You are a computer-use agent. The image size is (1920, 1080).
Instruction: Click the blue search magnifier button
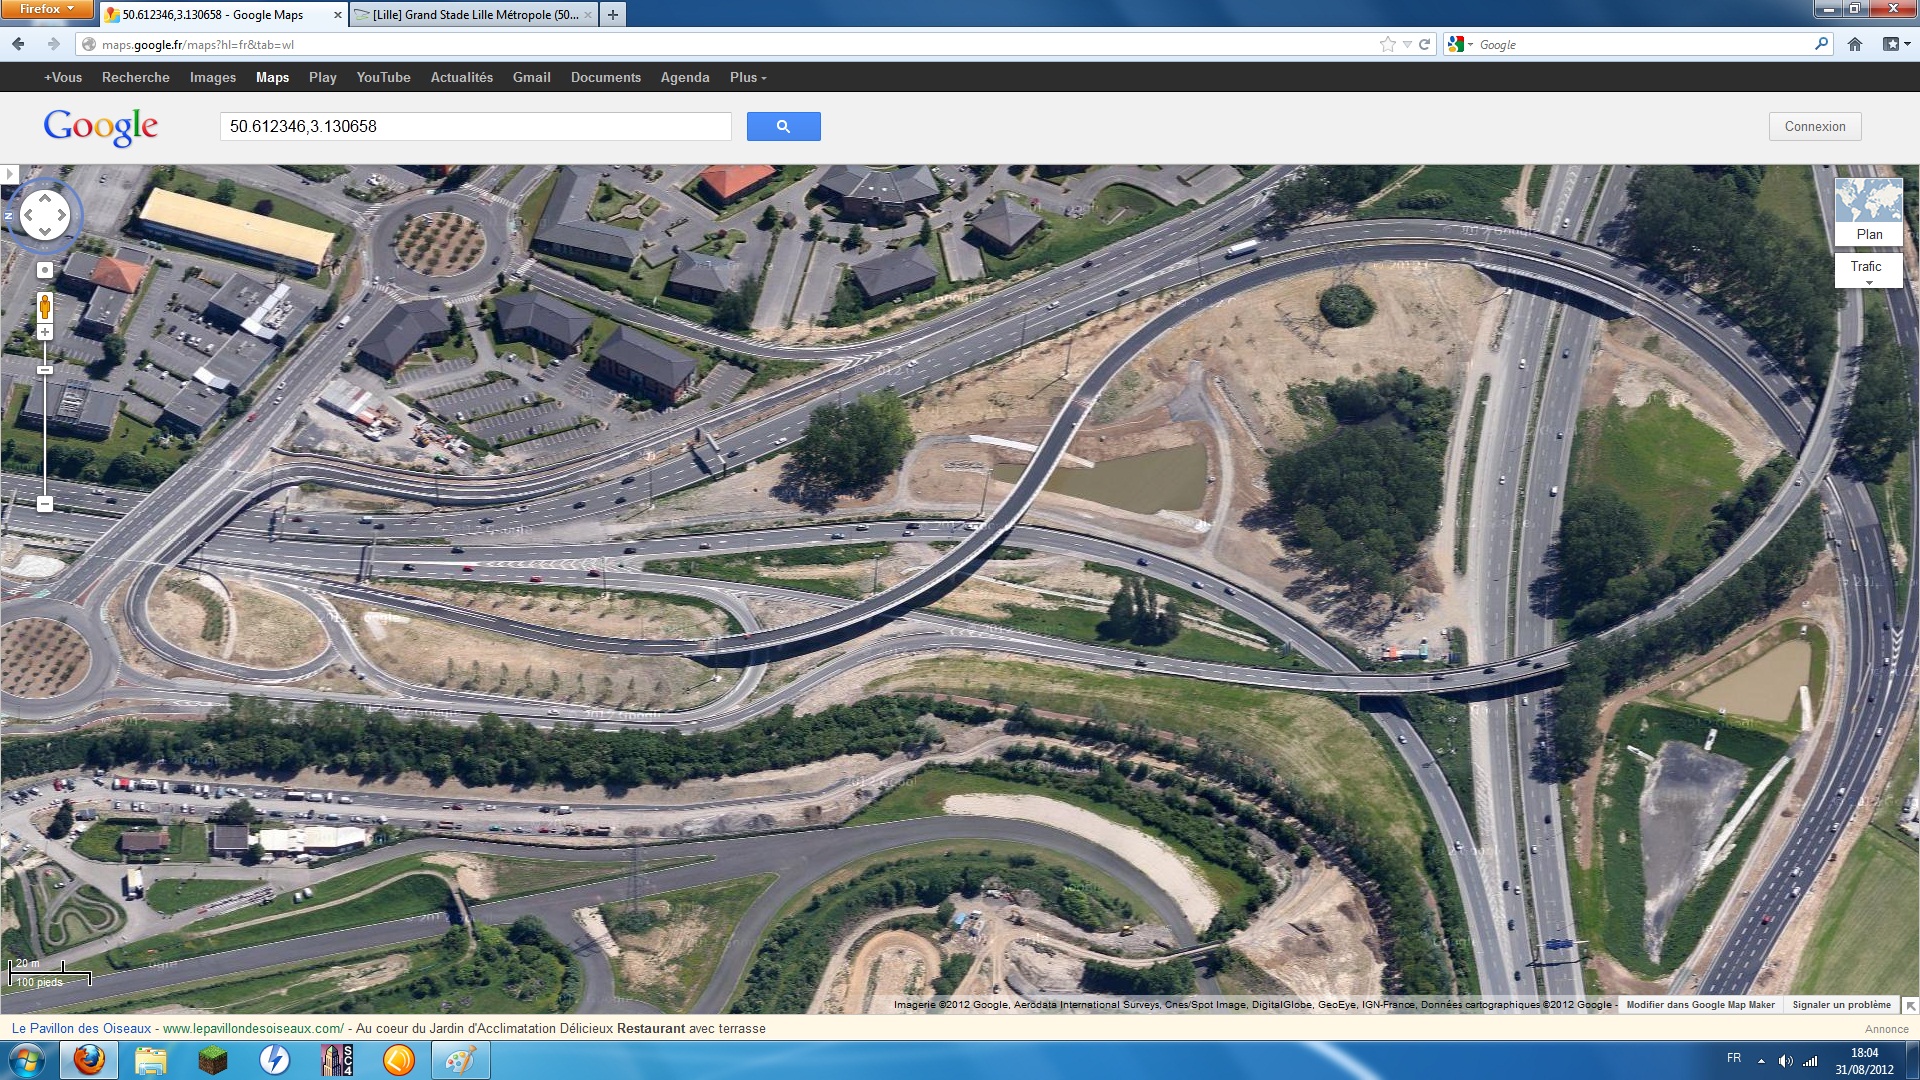coord(783,126)
